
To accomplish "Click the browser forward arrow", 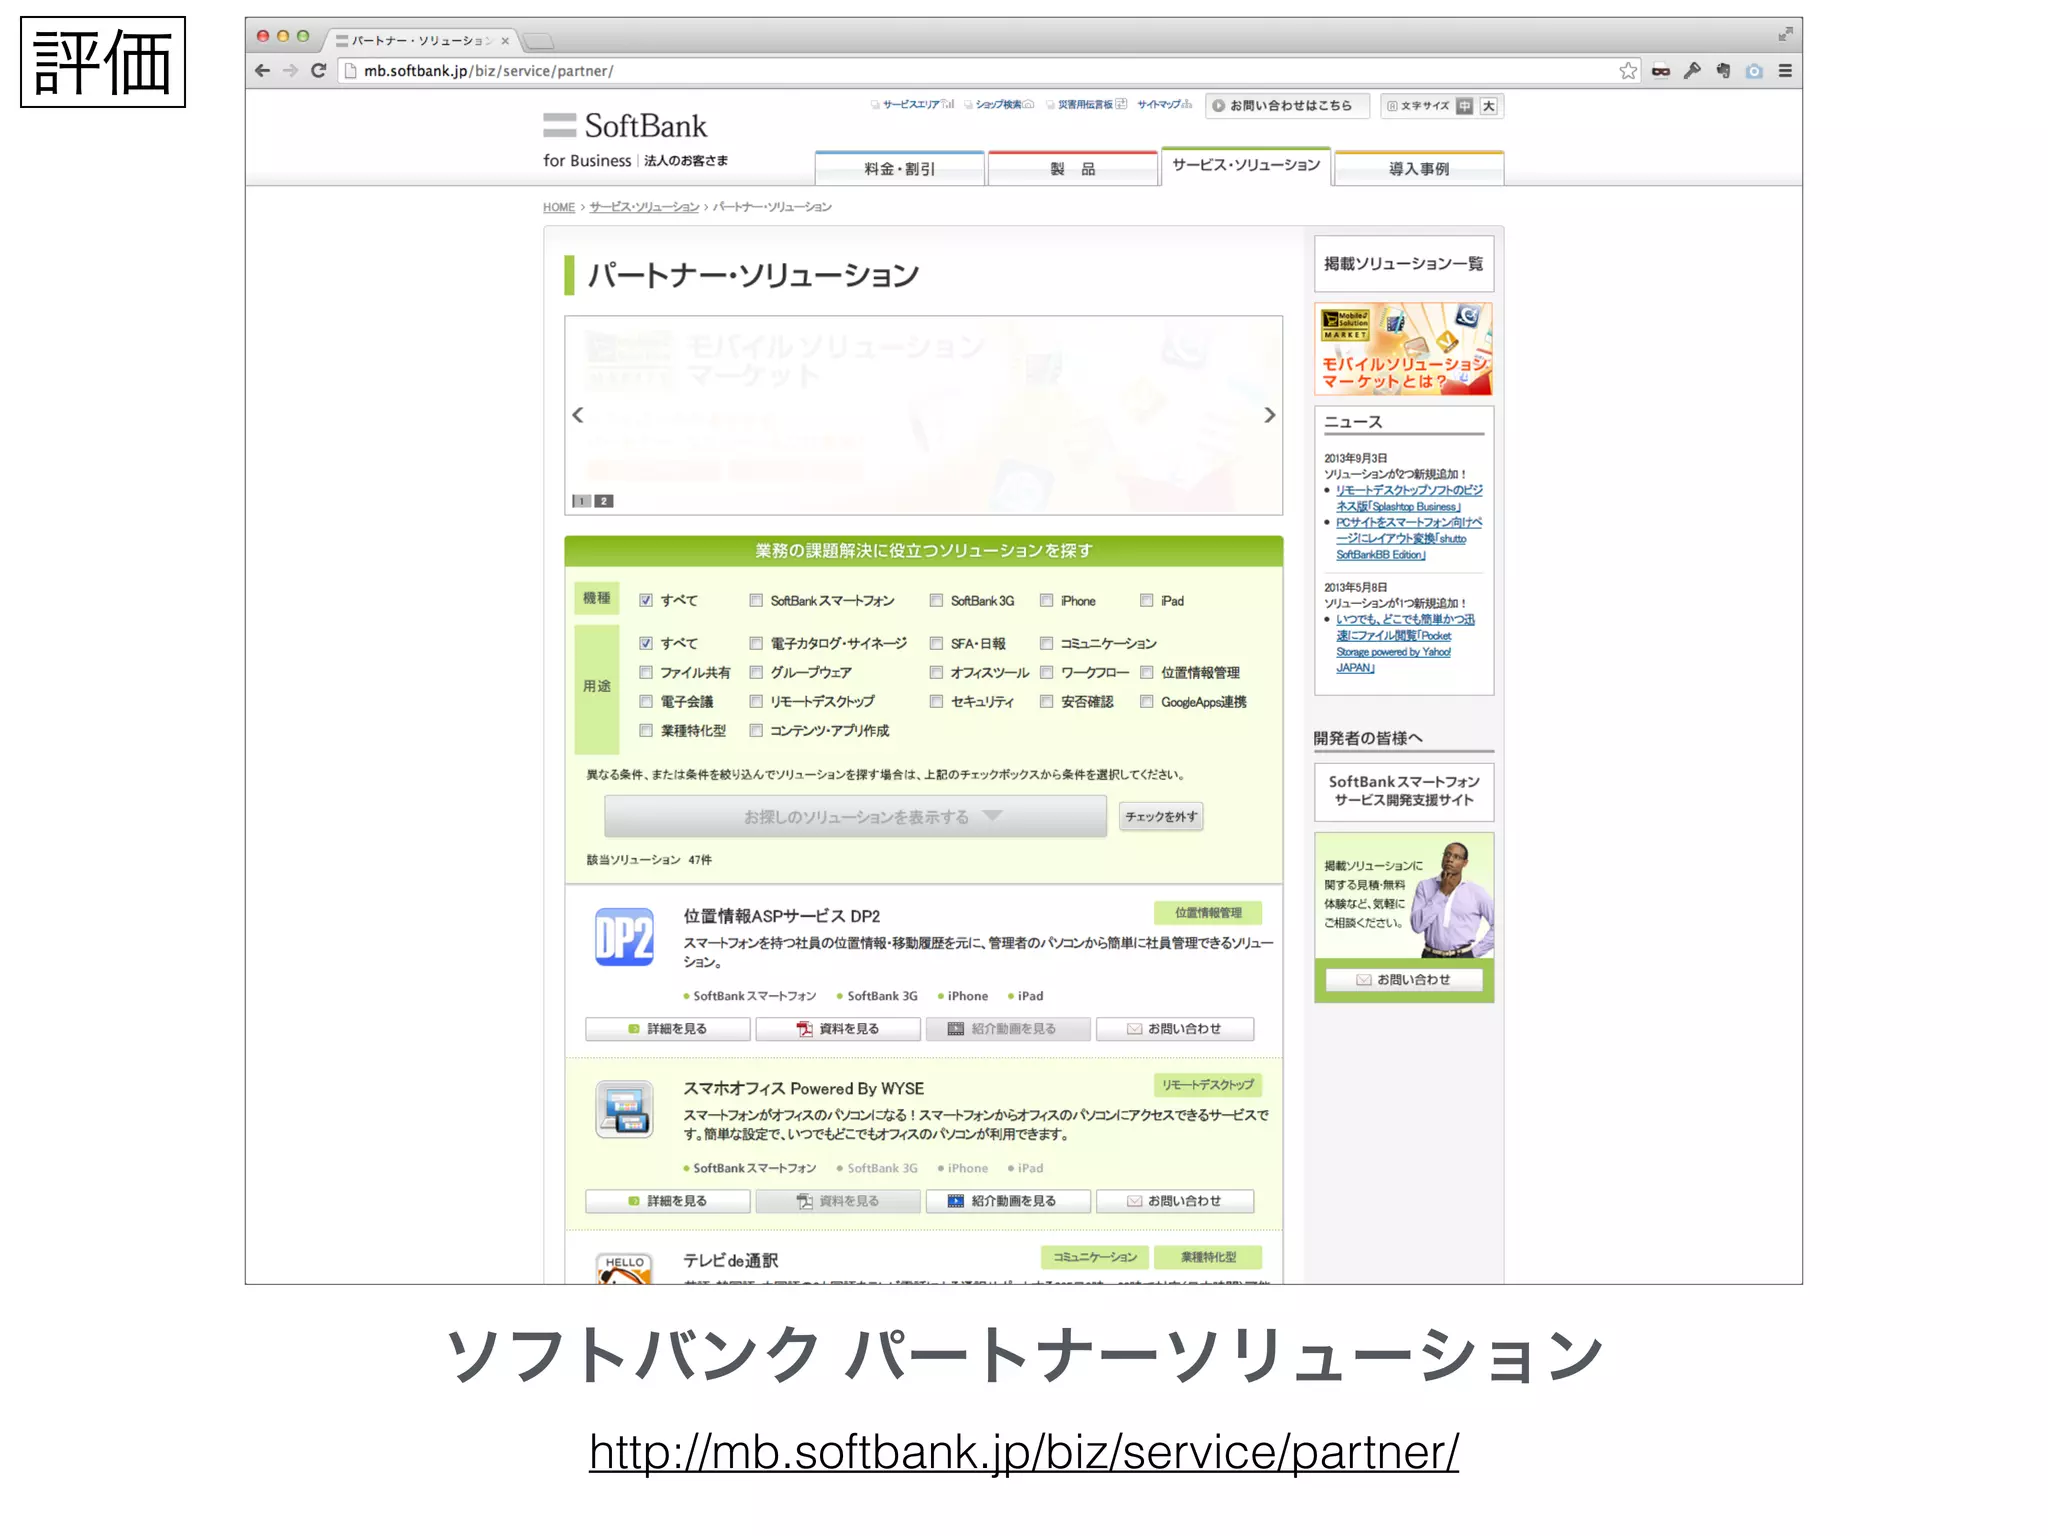I will click(x=290, y=71).
